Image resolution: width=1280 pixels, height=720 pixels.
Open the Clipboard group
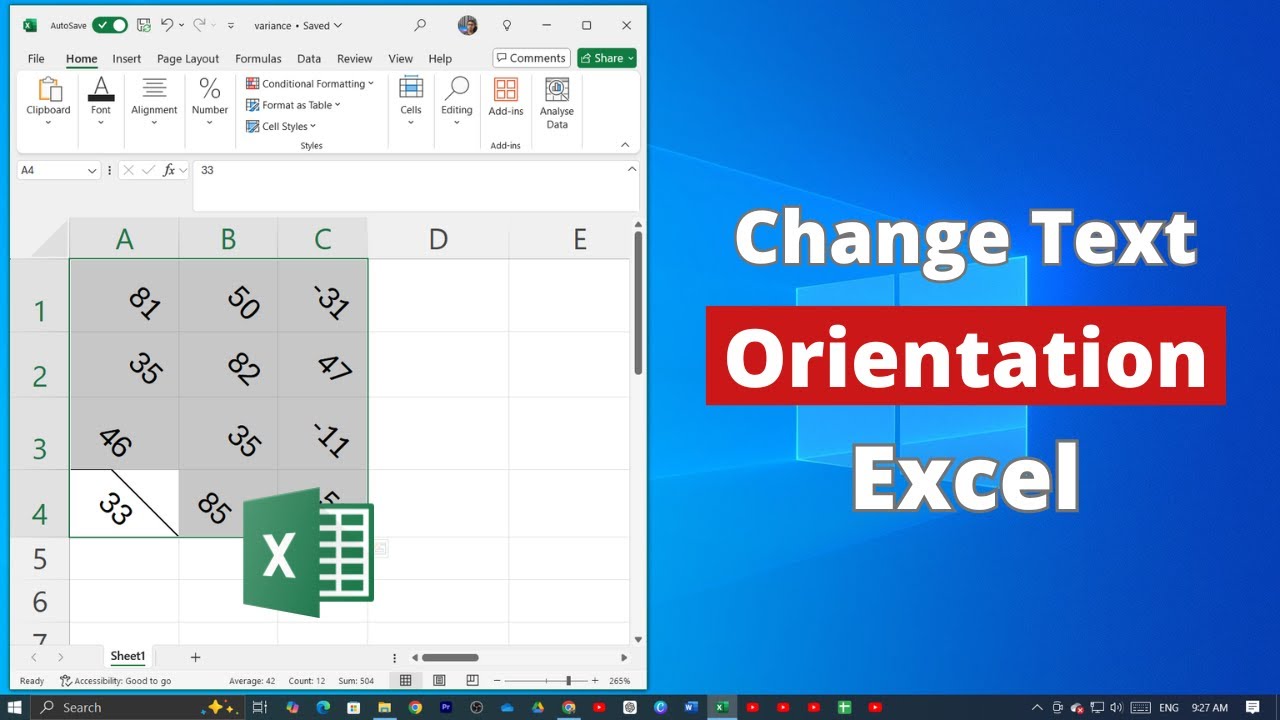tap(48, 102)
